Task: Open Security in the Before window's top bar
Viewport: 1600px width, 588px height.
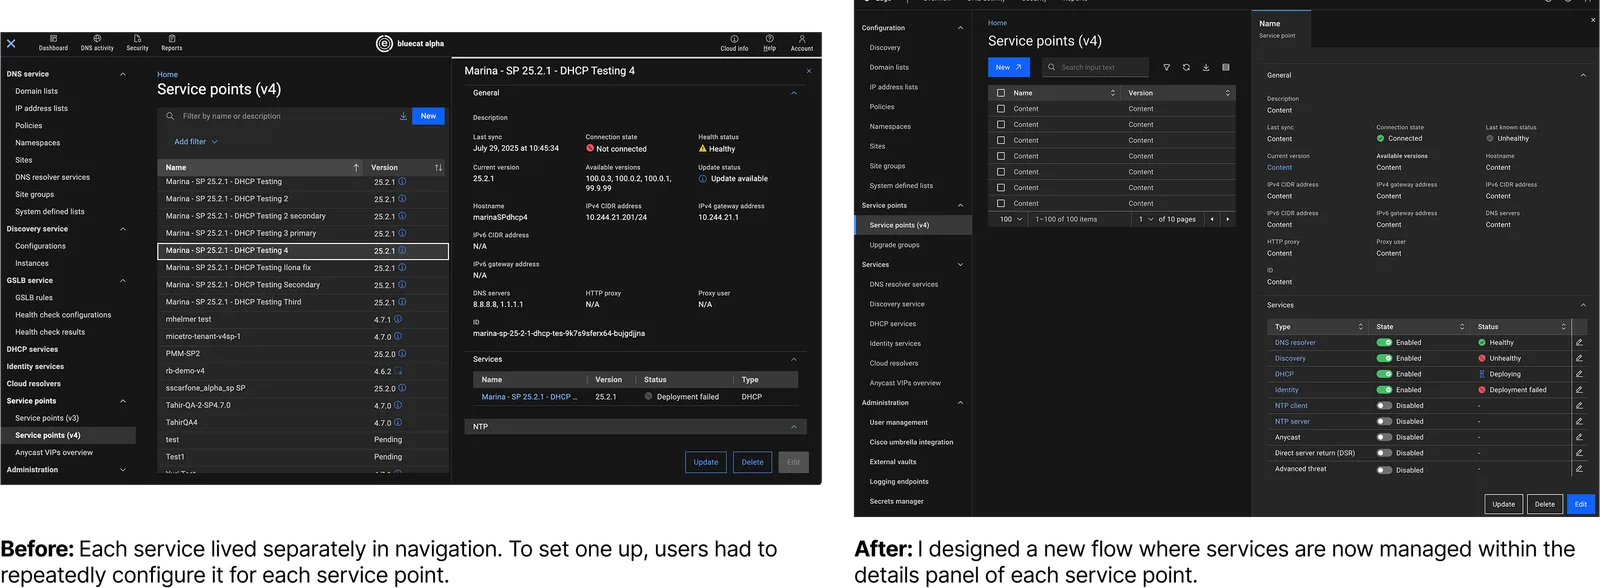Action: 137,43
